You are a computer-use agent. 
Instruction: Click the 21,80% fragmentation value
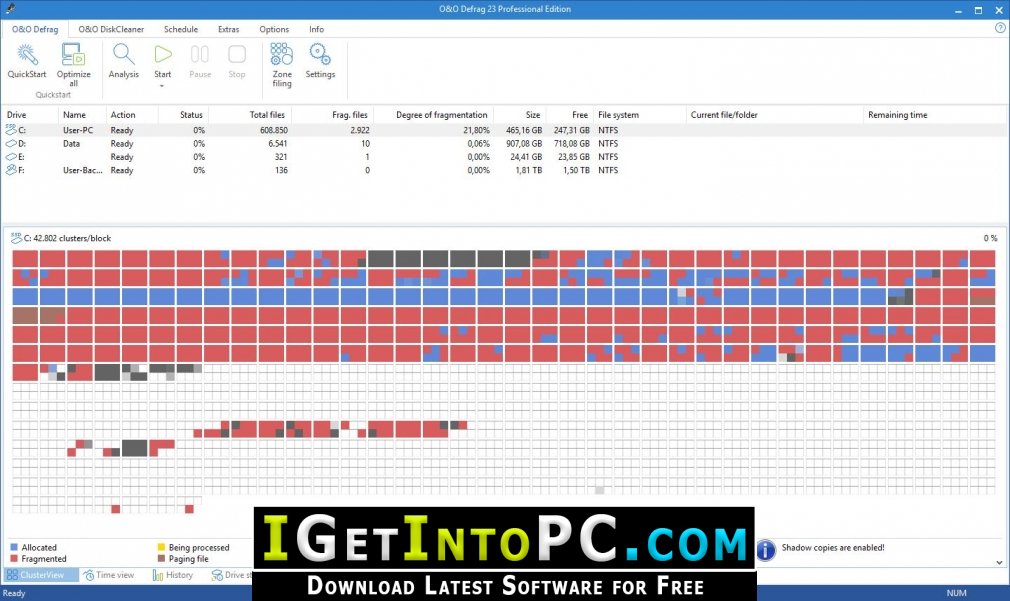point(477,130)
